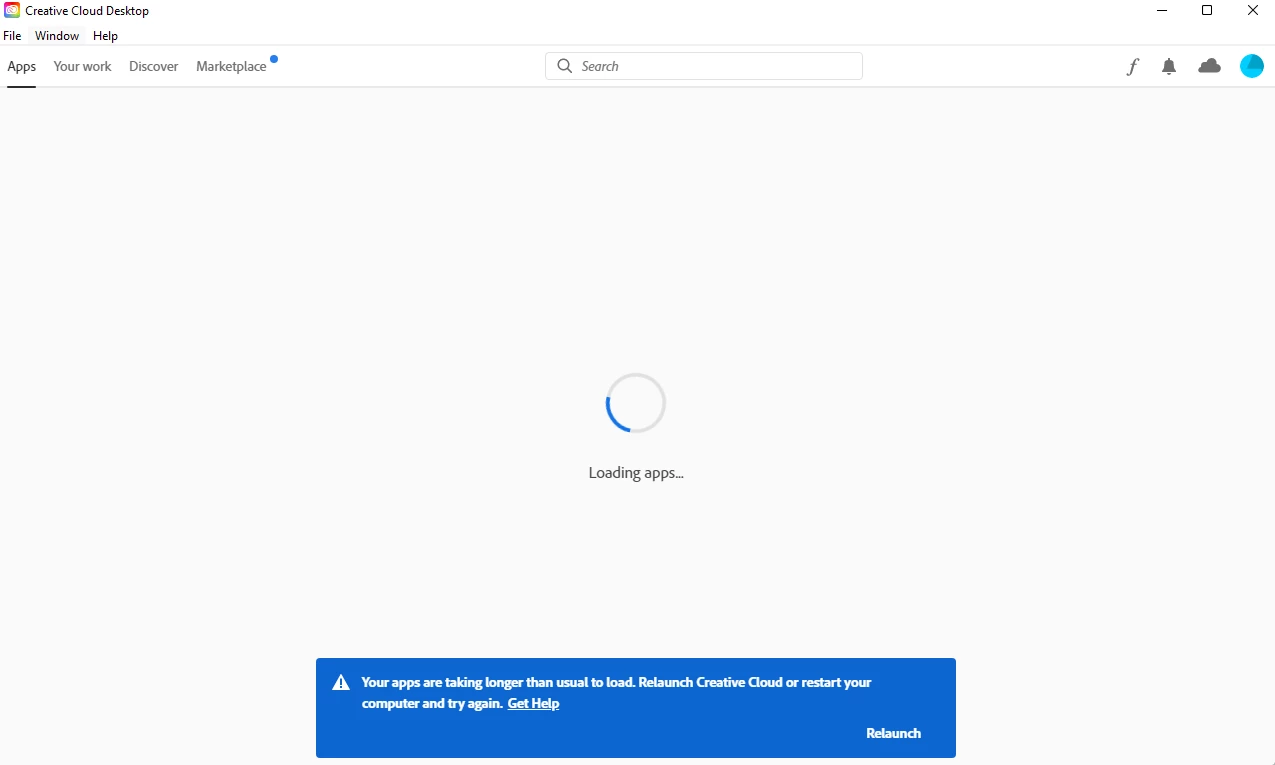Viewport: 1275px width, 765px height.
Task: Click the search magnifier icon
Action: tap(565, 66)
